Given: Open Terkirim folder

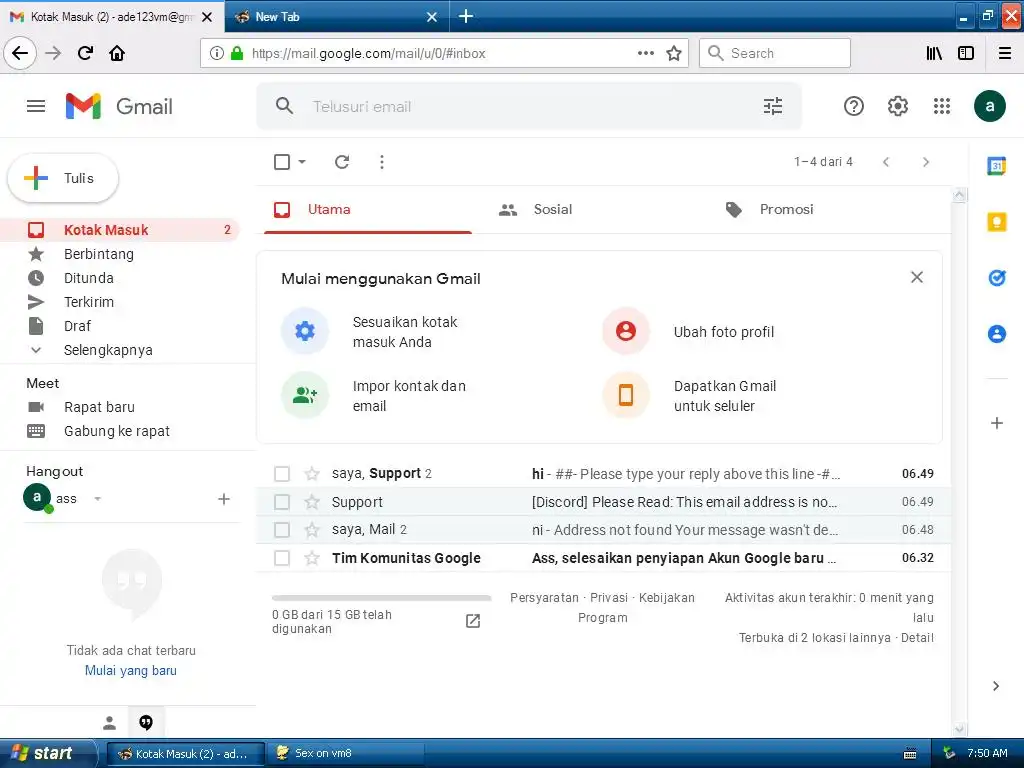Looking at the screenshot, I should [88, 302].
